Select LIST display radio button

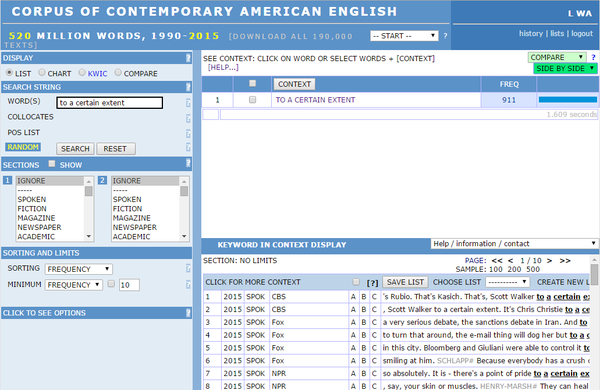click(x=9, y=72)
